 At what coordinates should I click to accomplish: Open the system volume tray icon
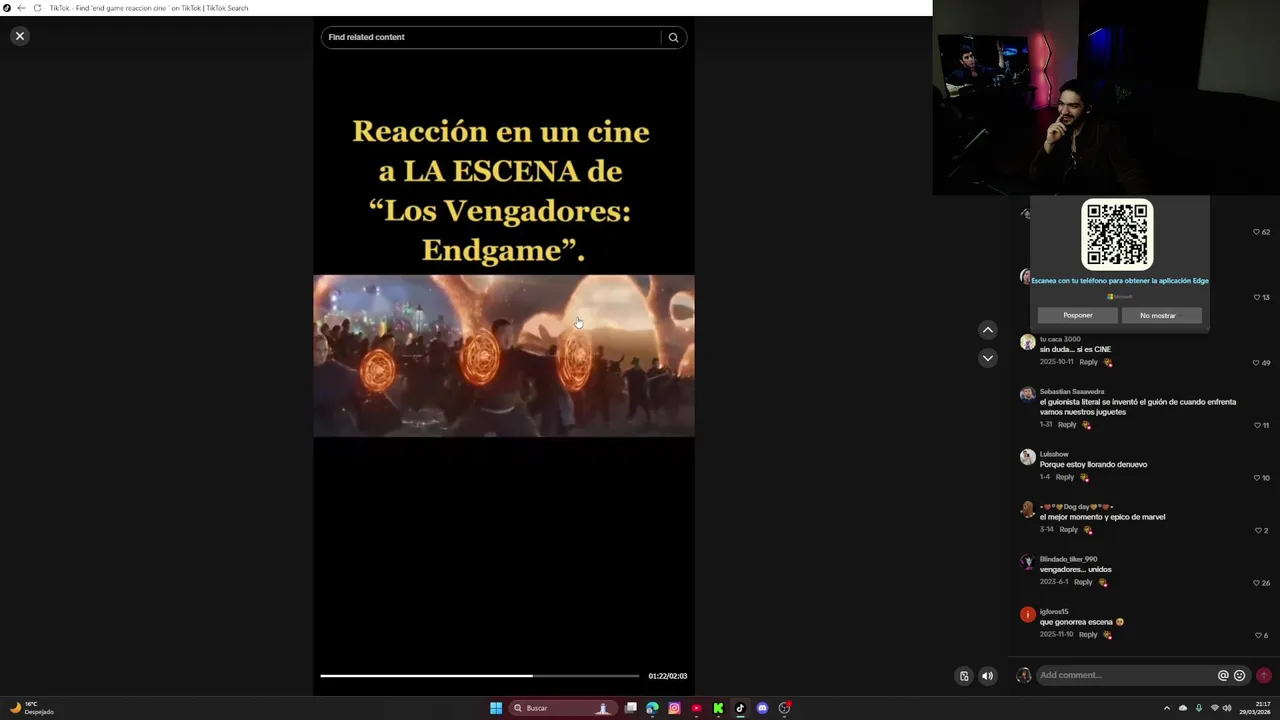click(x=1227, y=708)
